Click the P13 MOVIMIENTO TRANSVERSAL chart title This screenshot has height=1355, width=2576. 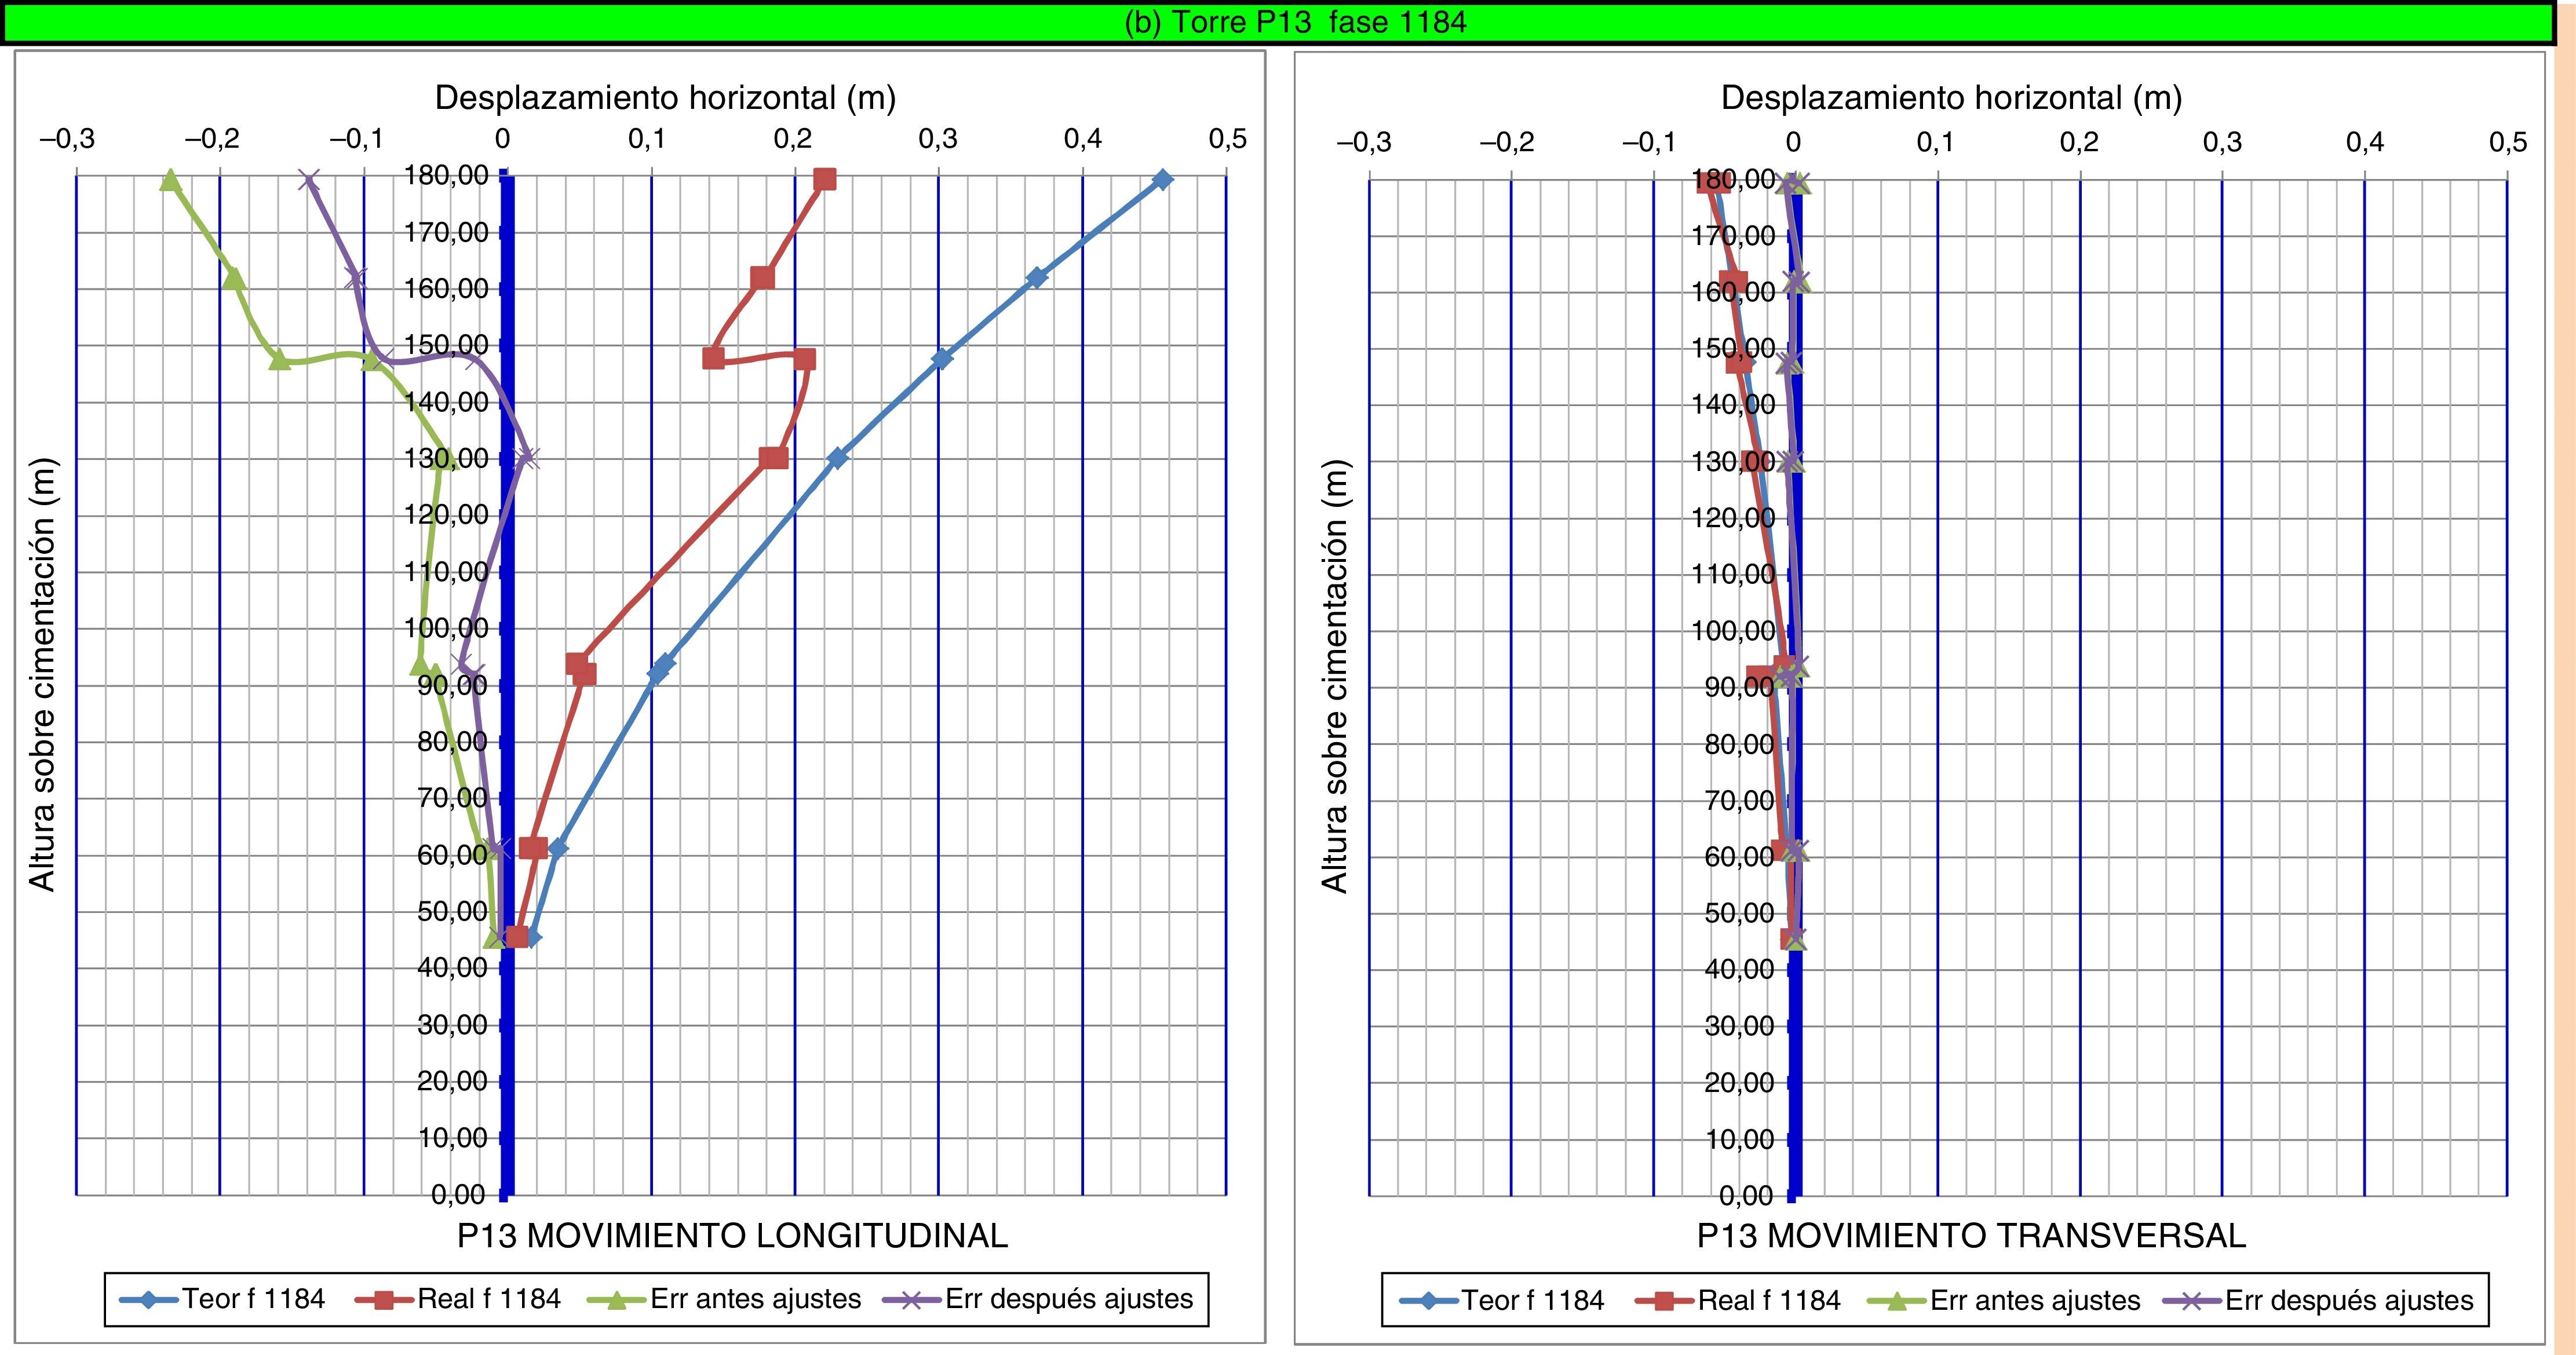point(1971,1236)
